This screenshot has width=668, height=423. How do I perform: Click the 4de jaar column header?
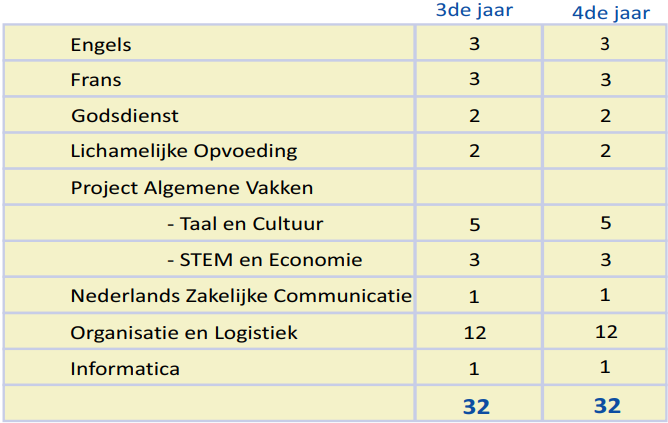611,13
